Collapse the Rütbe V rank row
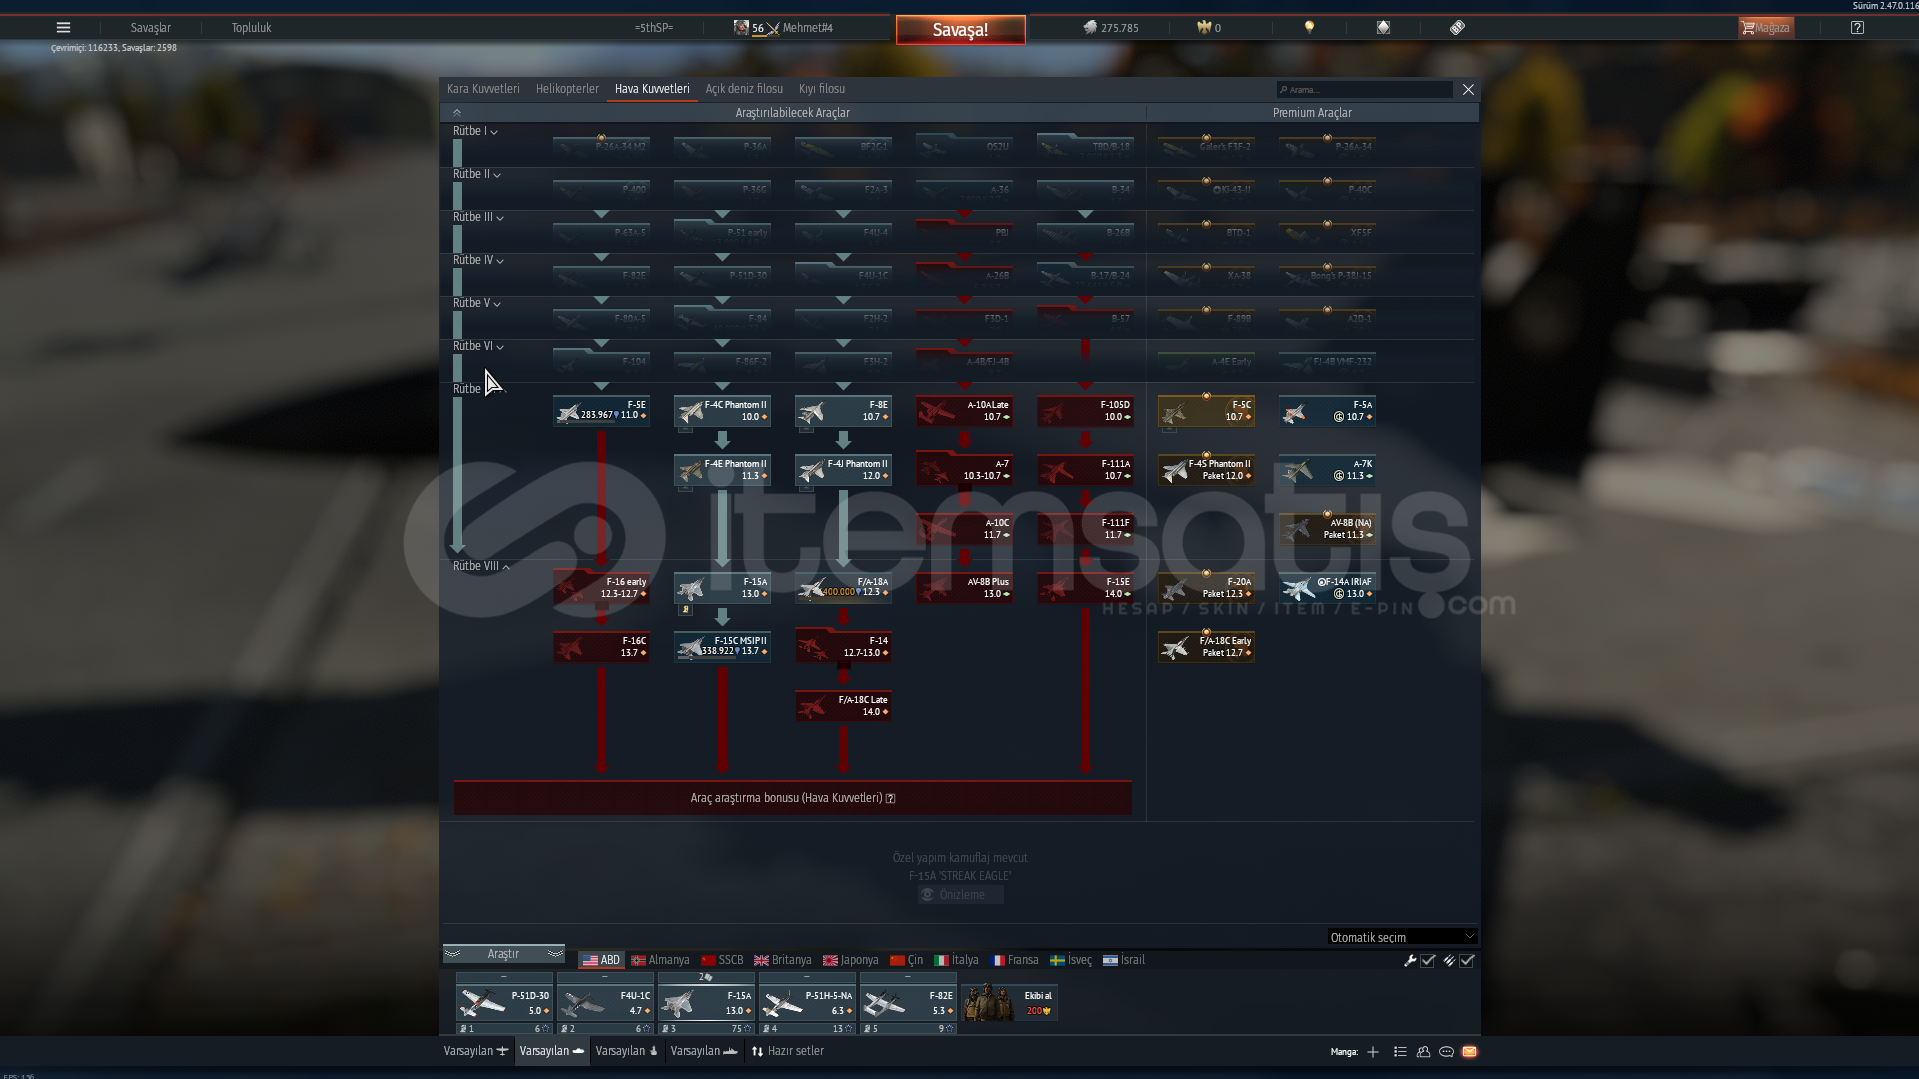The height and width of the screenshot is (1079, 1919). [477, 303]
